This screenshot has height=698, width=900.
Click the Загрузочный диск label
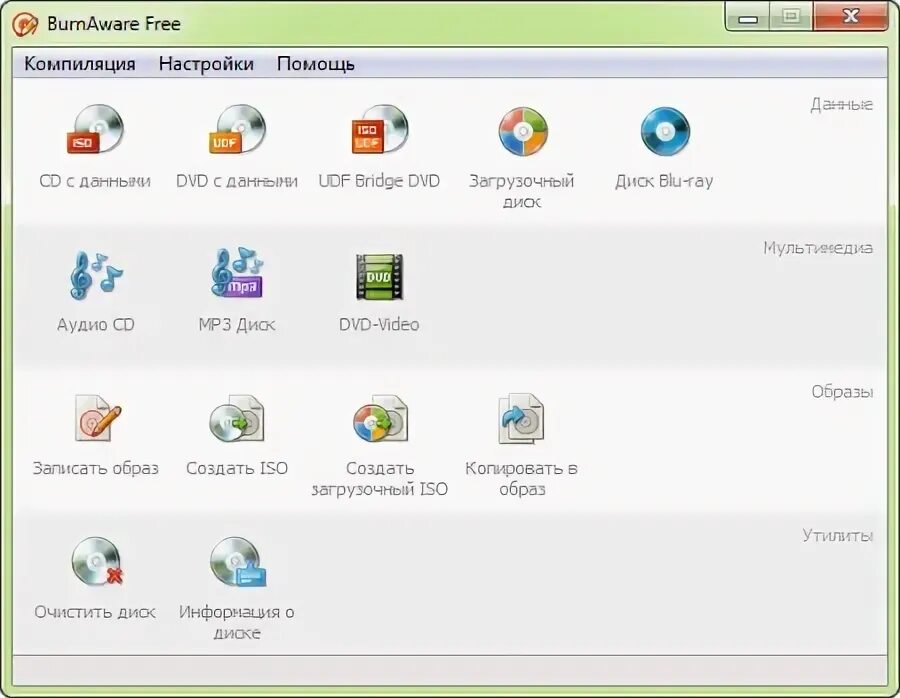[x=521, y=191]
